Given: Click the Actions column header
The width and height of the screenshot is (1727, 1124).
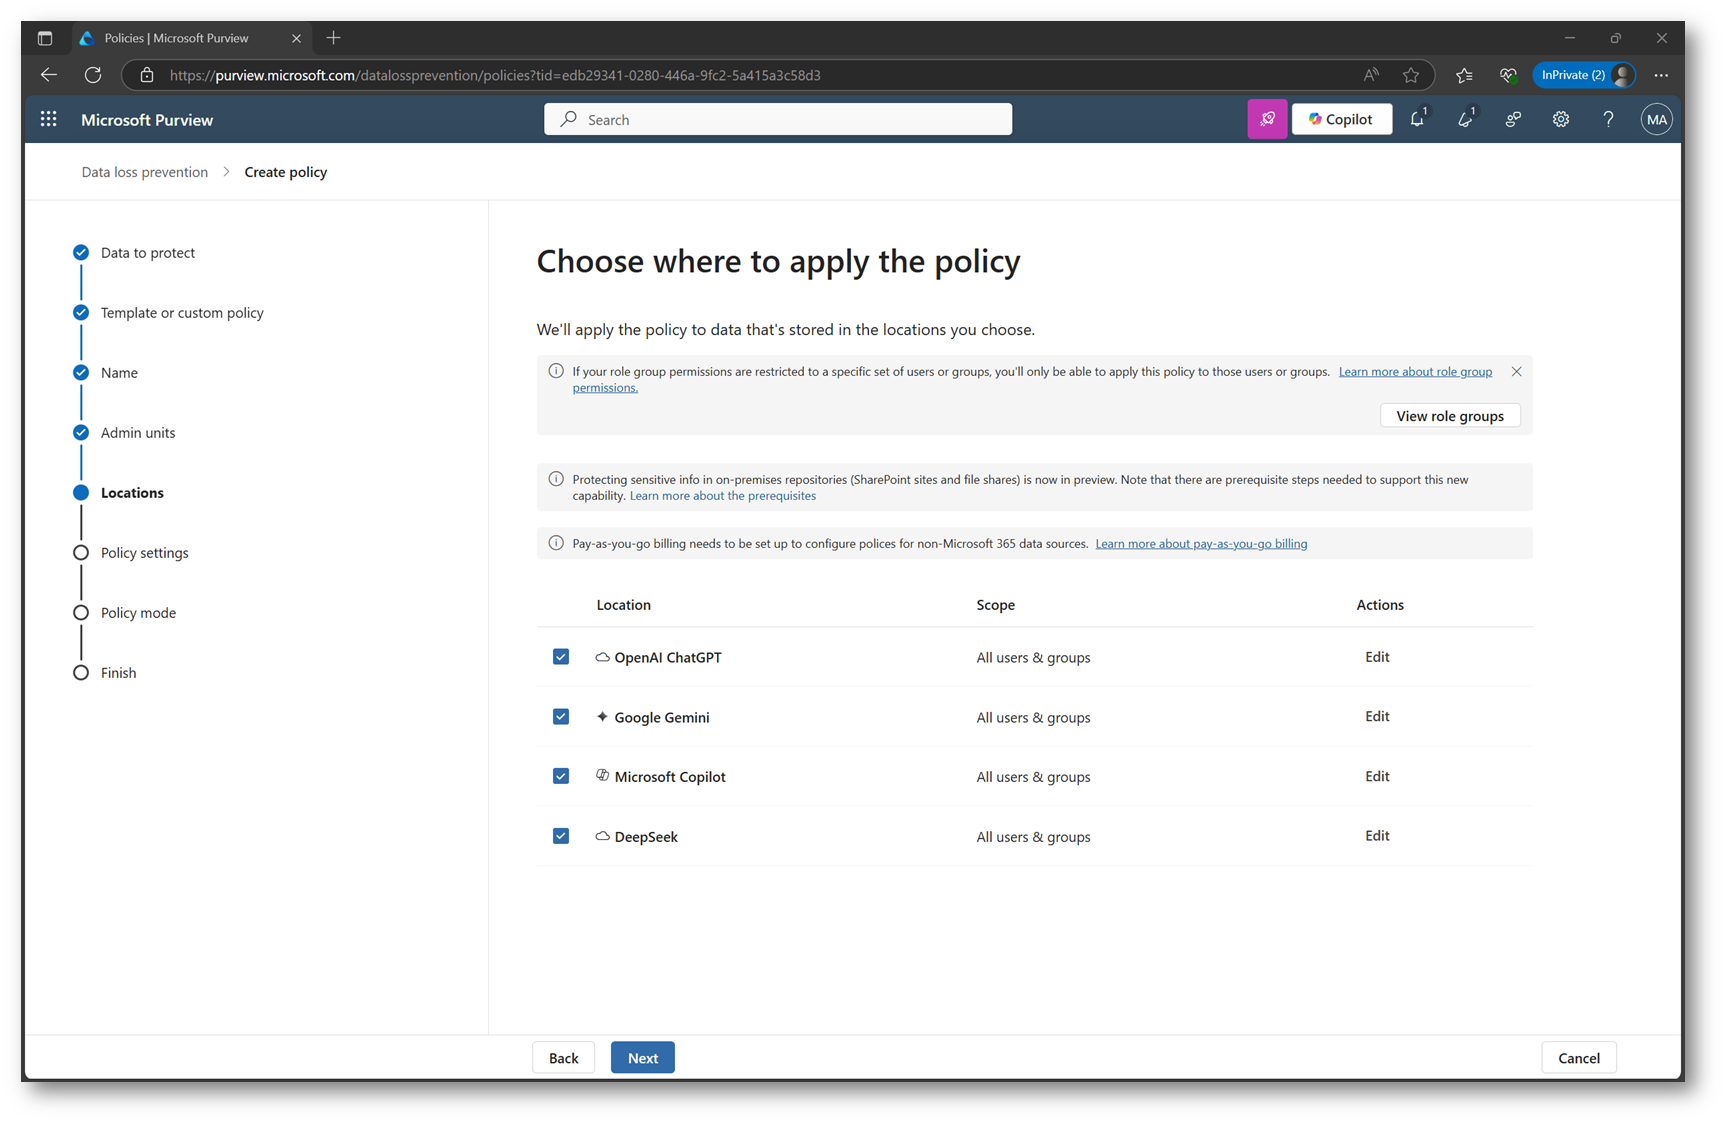Looking at the screenshot, I should tap(1380, 605).
